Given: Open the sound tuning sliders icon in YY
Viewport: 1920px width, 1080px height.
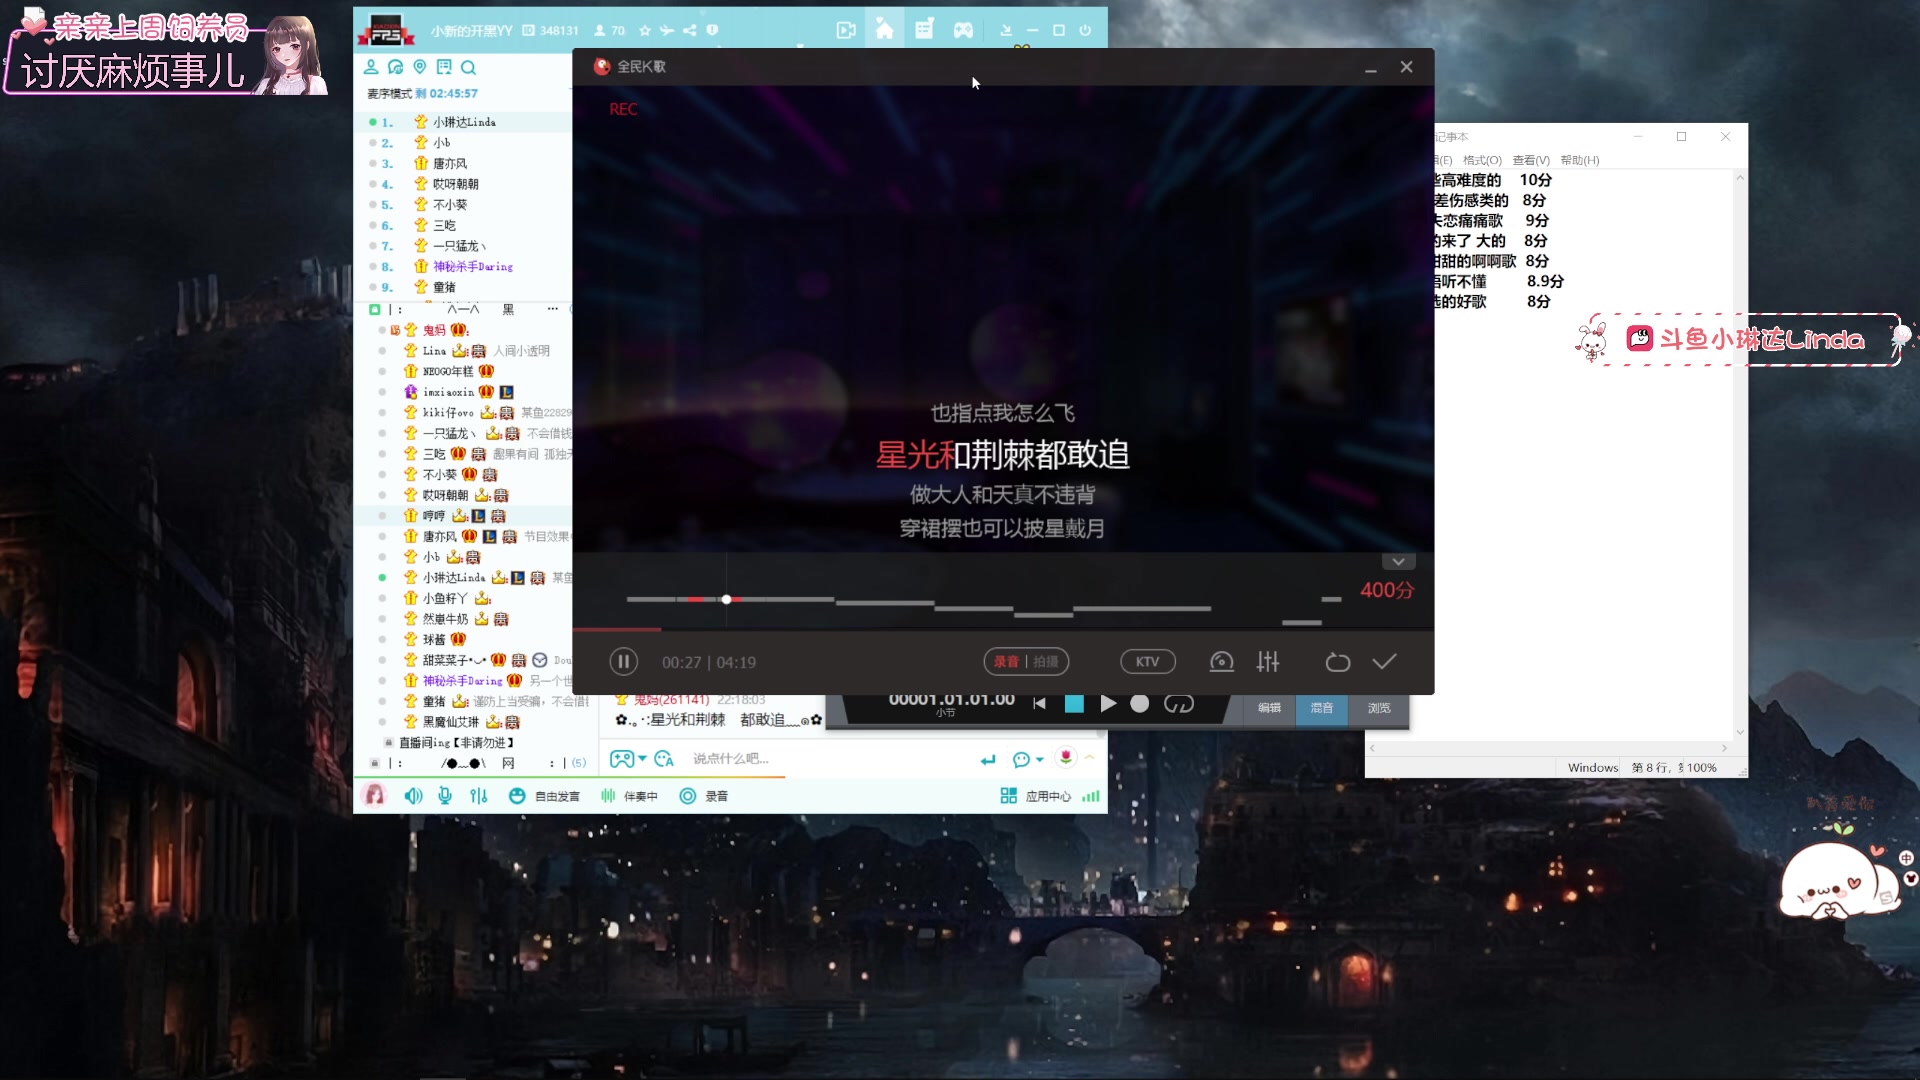Looking at the screenshot, I should [479, 796].
